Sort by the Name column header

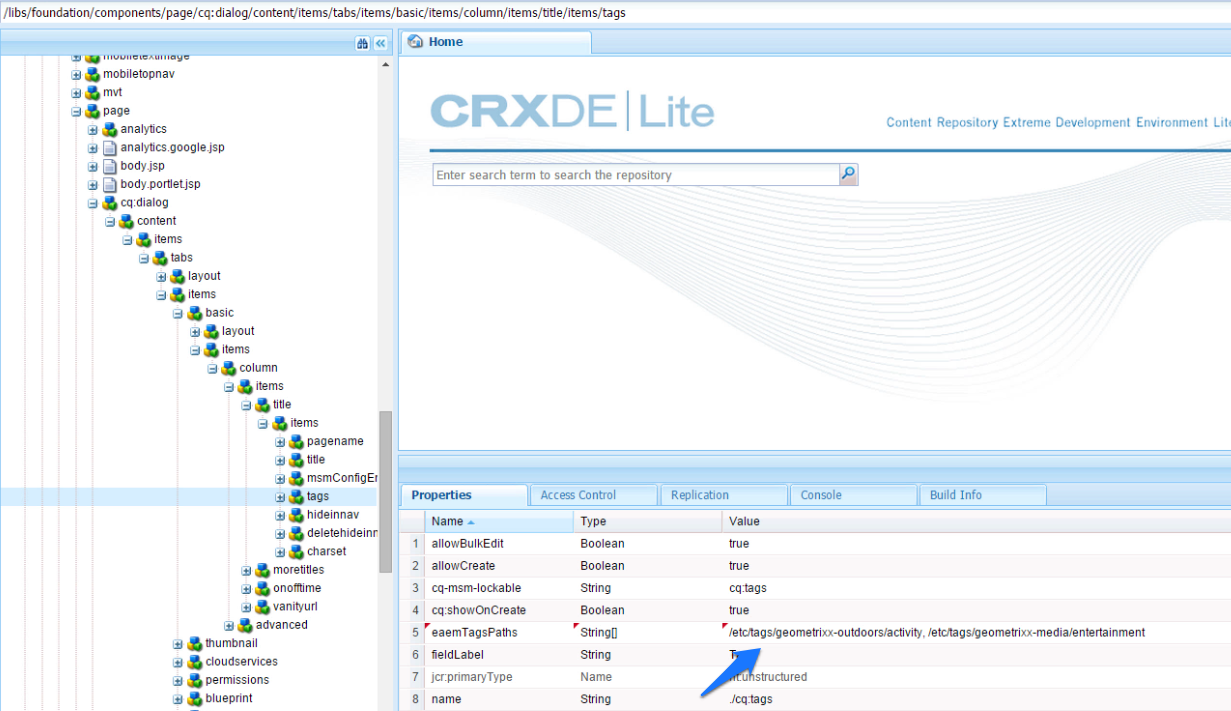[x=499, y=521]
